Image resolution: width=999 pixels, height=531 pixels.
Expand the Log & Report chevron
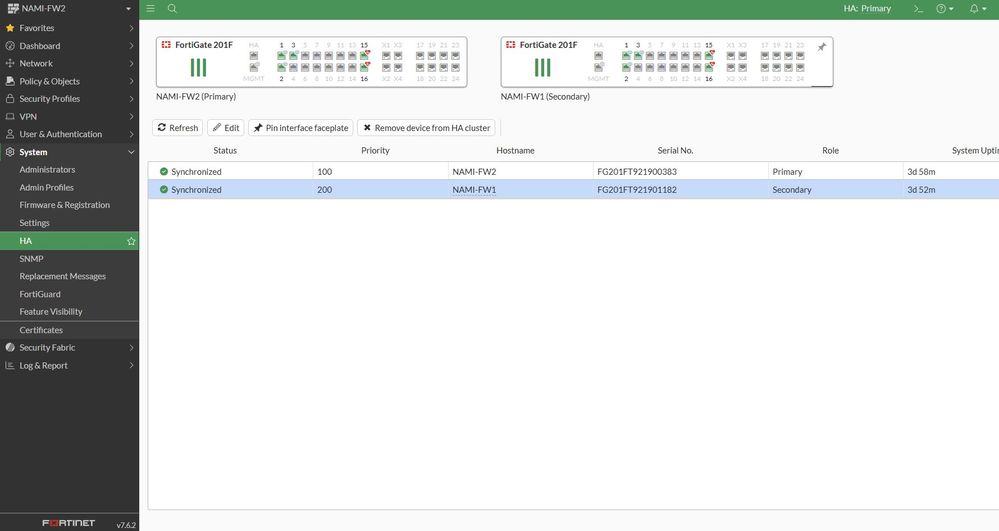pos(131,365)
